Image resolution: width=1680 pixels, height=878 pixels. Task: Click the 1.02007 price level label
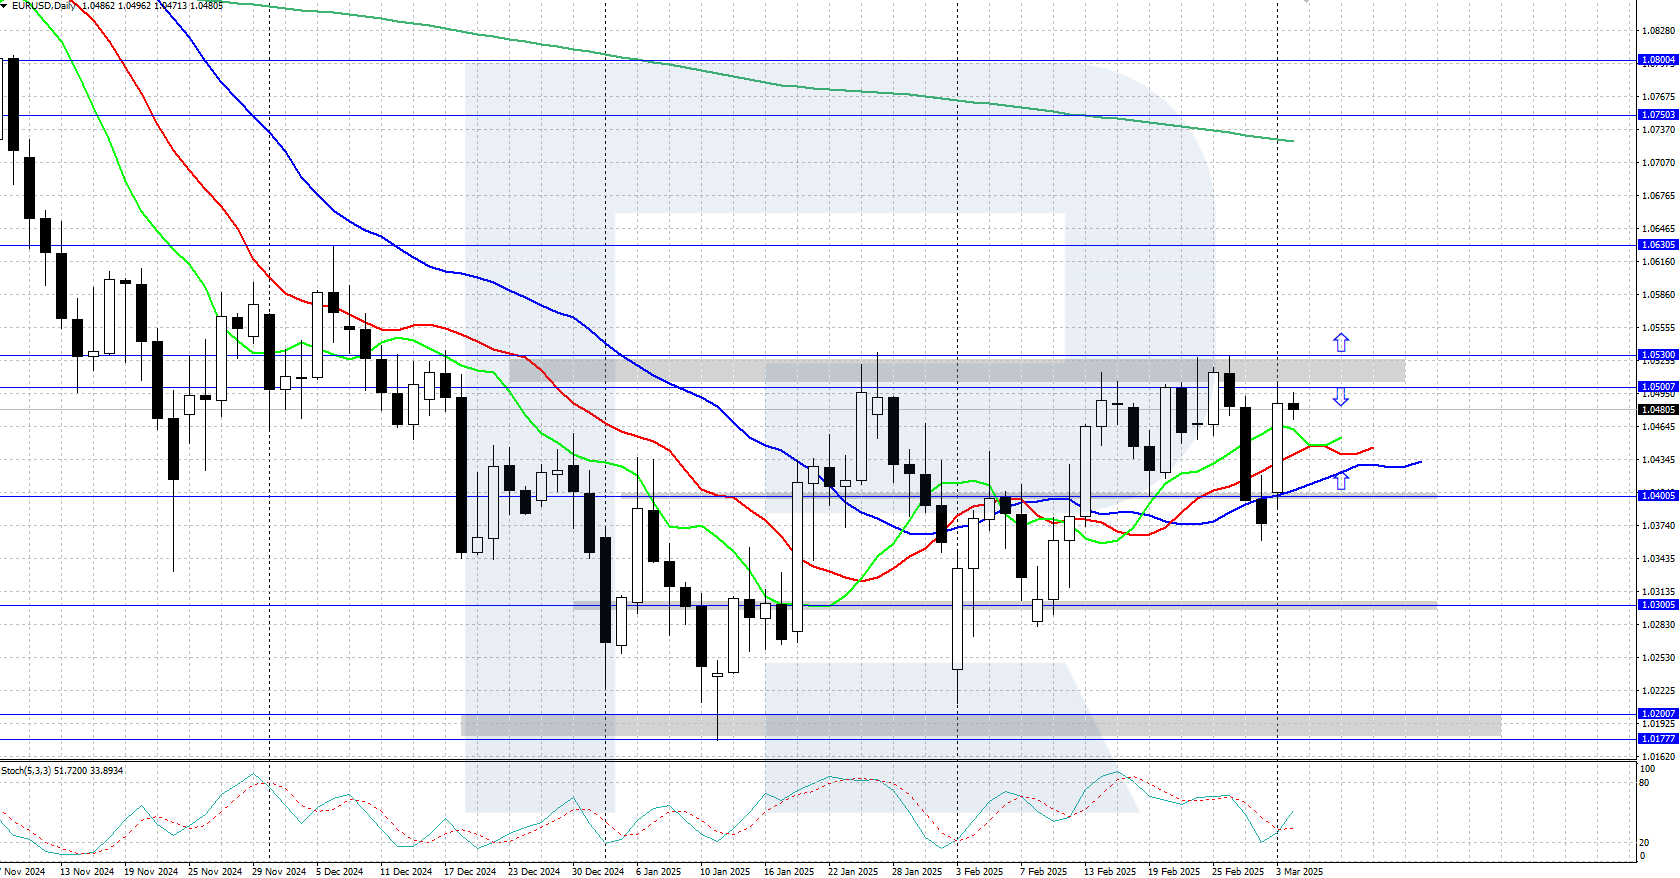(x=1658, y=714)
